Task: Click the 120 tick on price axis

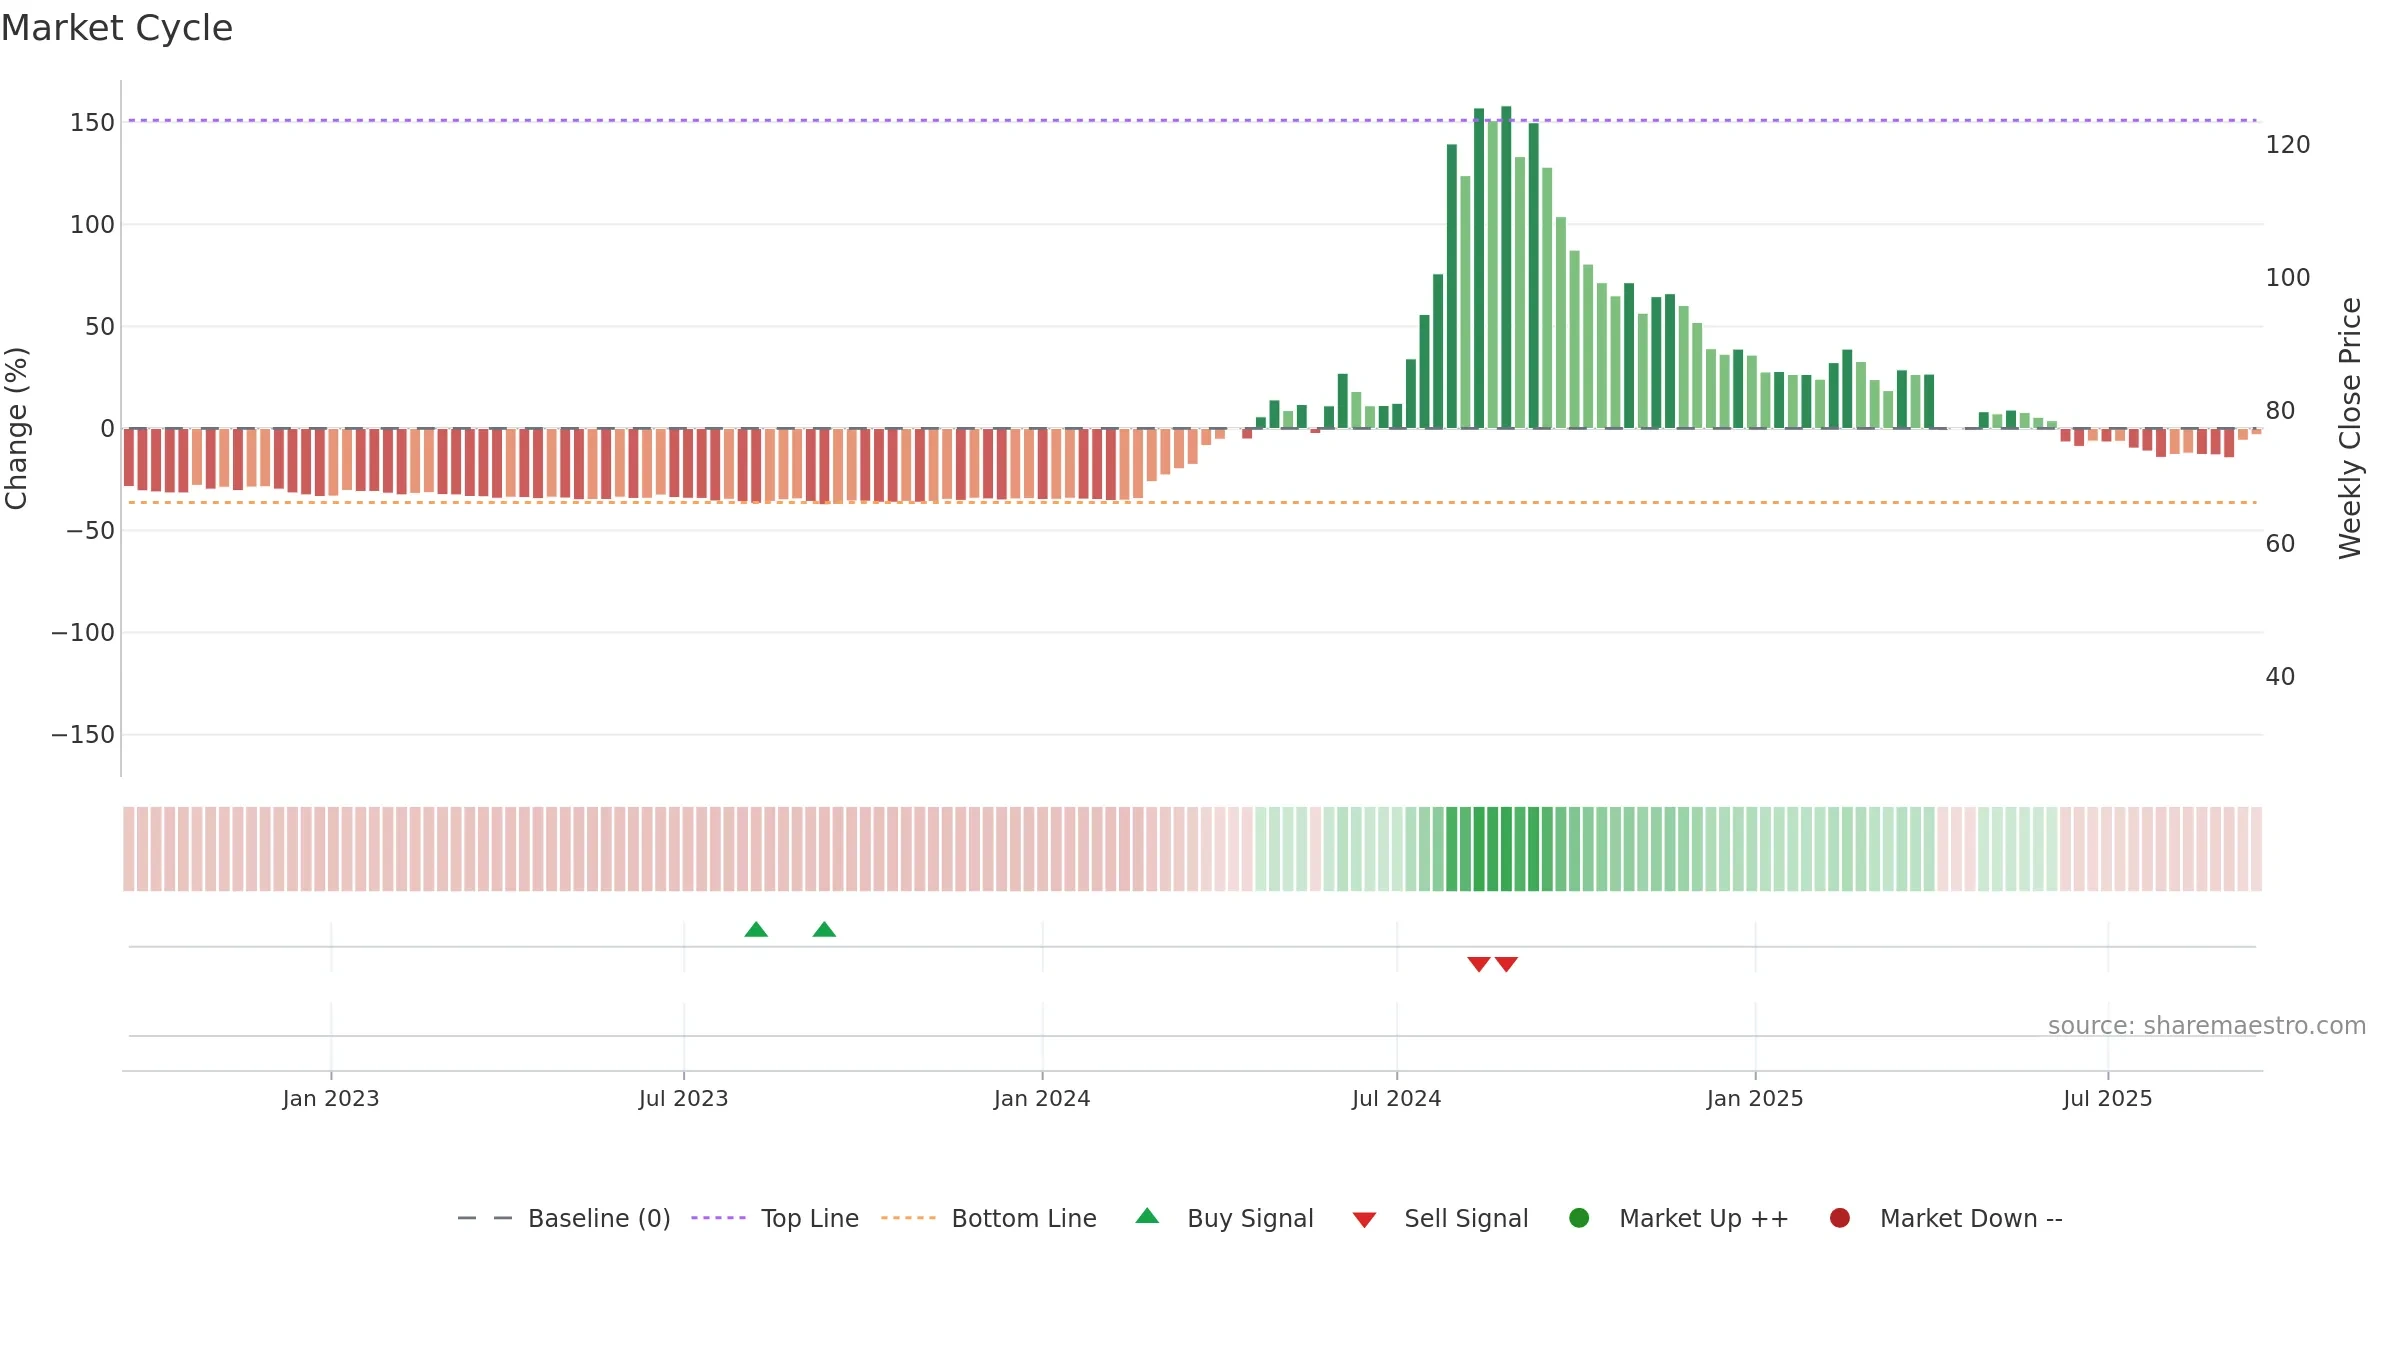Action: pyautogui.click(x=2288, y=145)
